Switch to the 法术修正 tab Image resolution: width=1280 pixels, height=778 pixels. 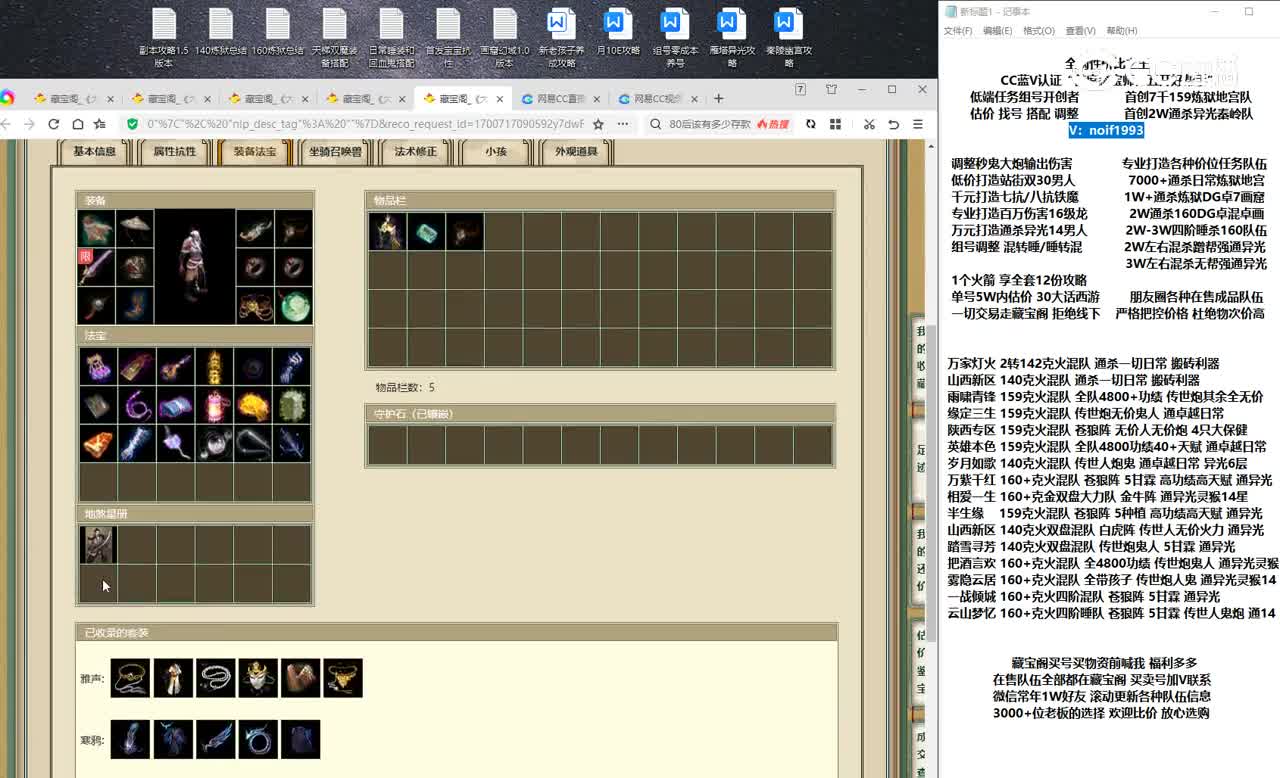tap(416, 152)
